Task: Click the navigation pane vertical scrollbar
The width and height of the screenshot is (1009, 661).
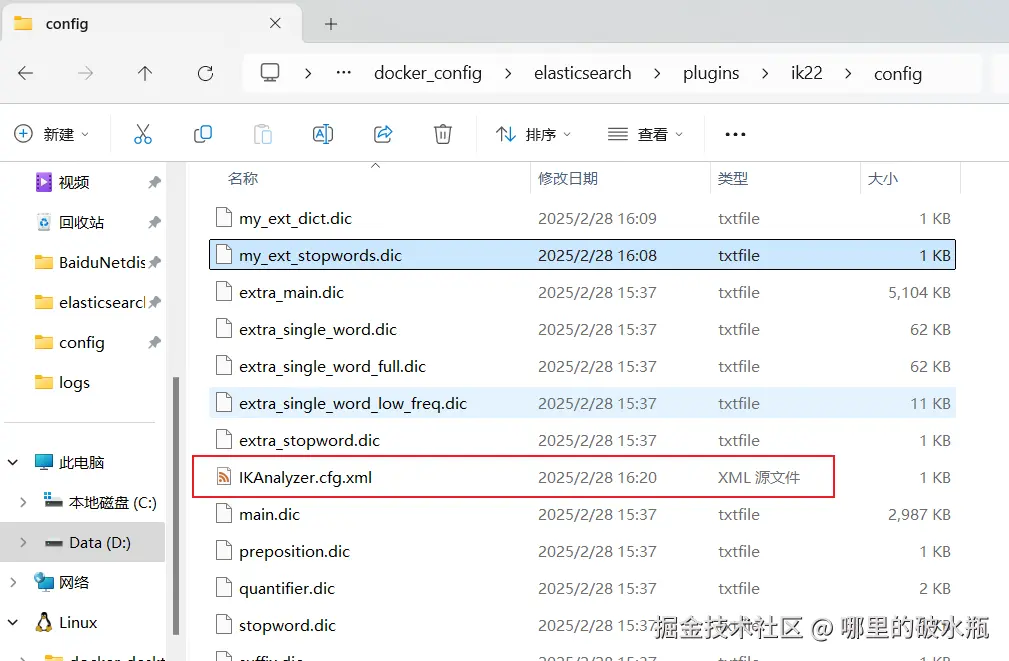Action: click(176, 505)
